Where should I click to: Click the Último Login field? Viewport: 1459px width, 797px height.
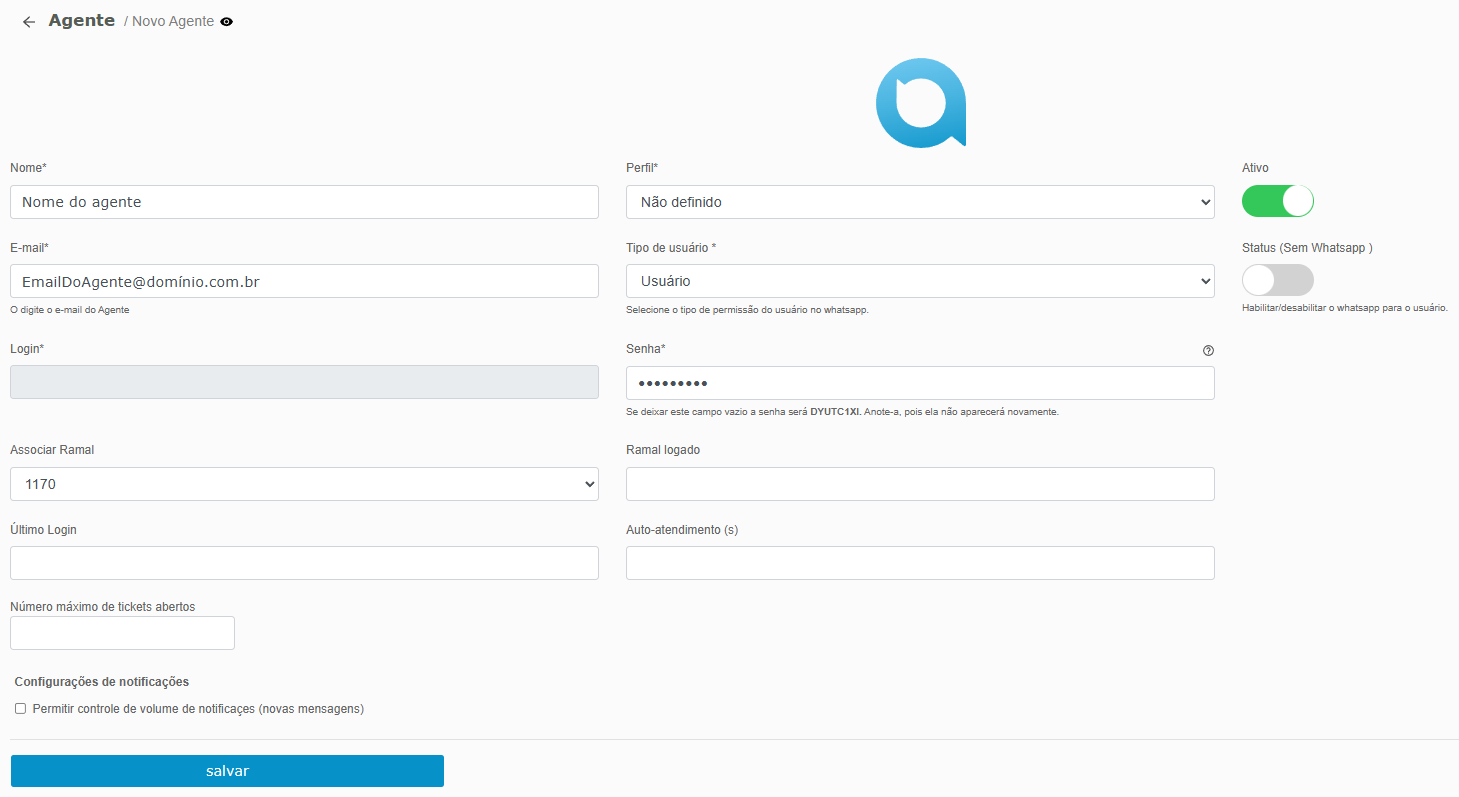point(304,563)
